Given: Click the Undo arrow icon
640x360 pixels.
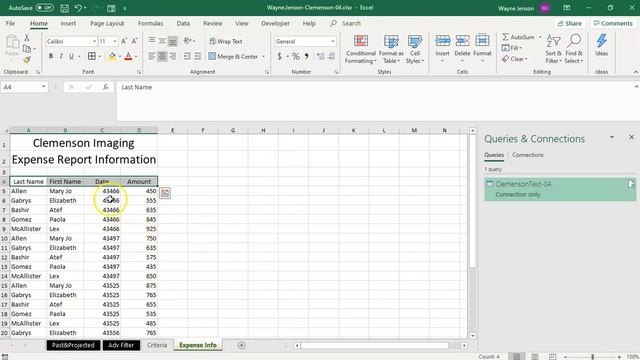Looking at the screenshot, I should tap(78, 8).
